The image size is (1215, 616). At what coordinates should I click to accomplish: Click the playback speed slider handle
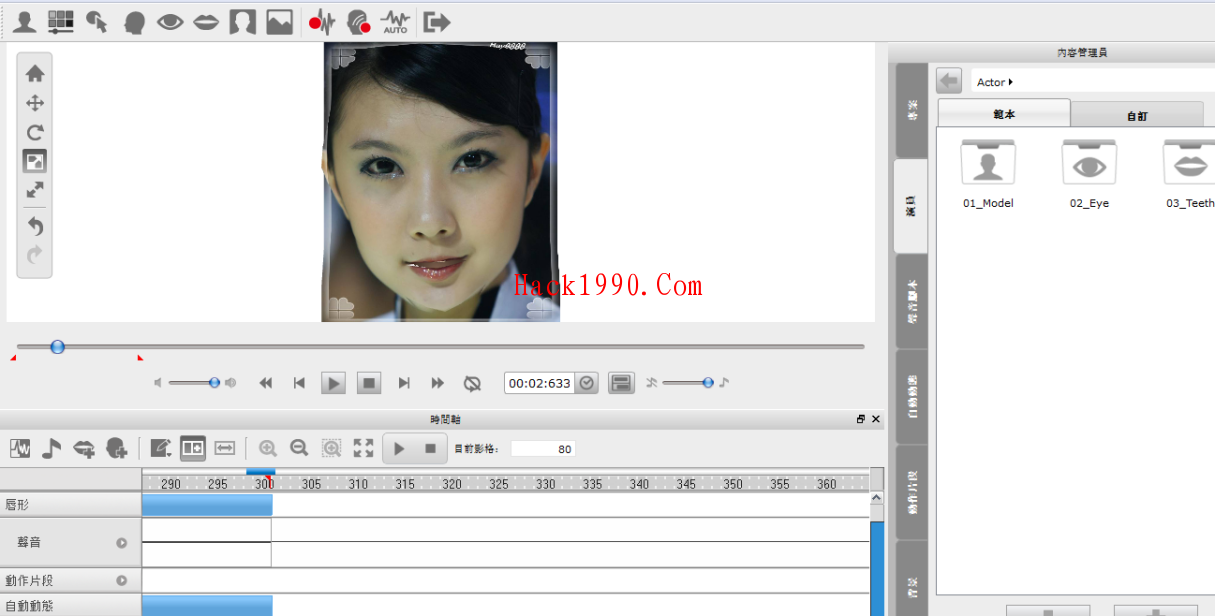708,382
